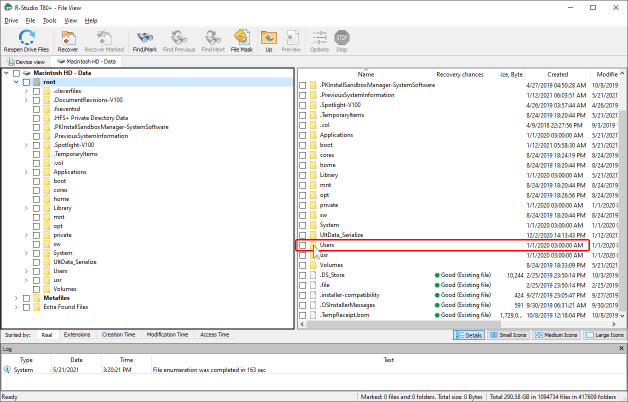Close the Log panel

(621, 349)
